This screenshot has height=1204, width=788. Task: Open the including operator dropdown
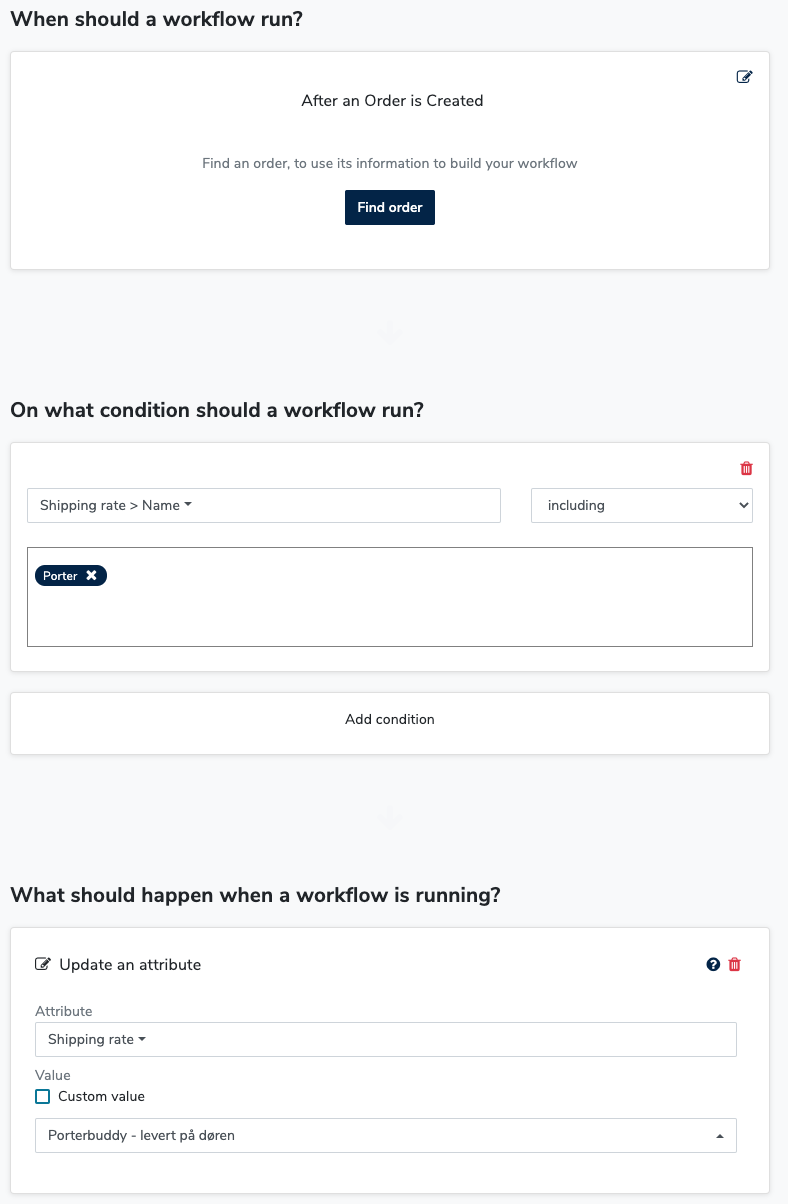(641, 506)
